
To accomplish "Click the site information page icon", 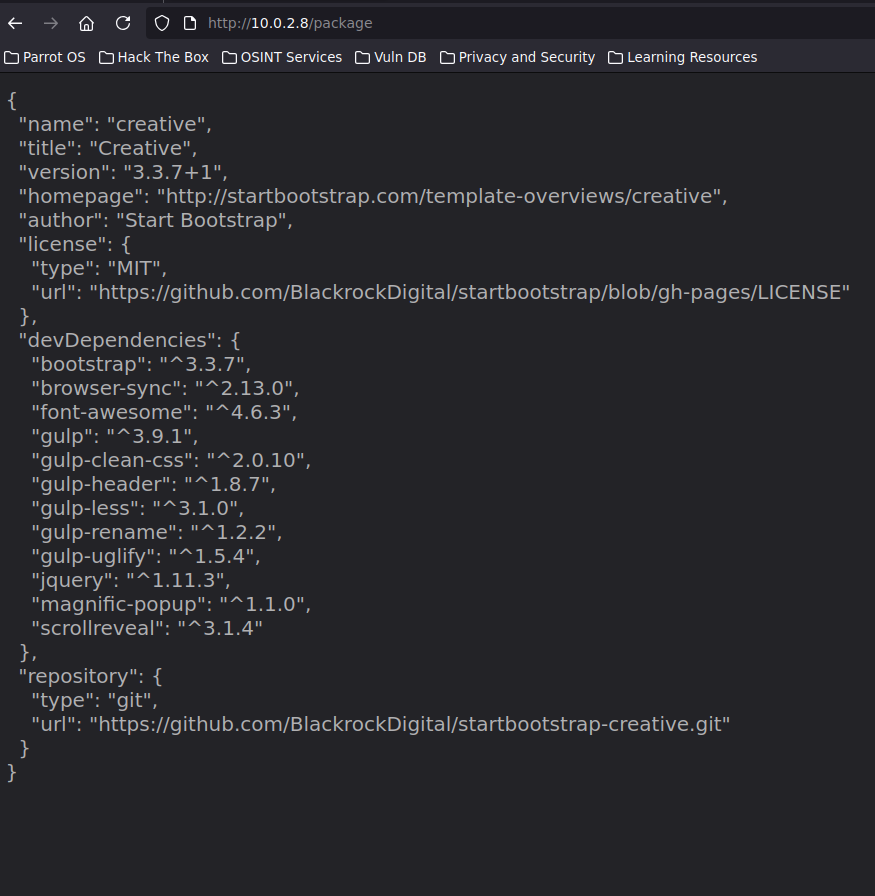I will [x=188, y=23].
